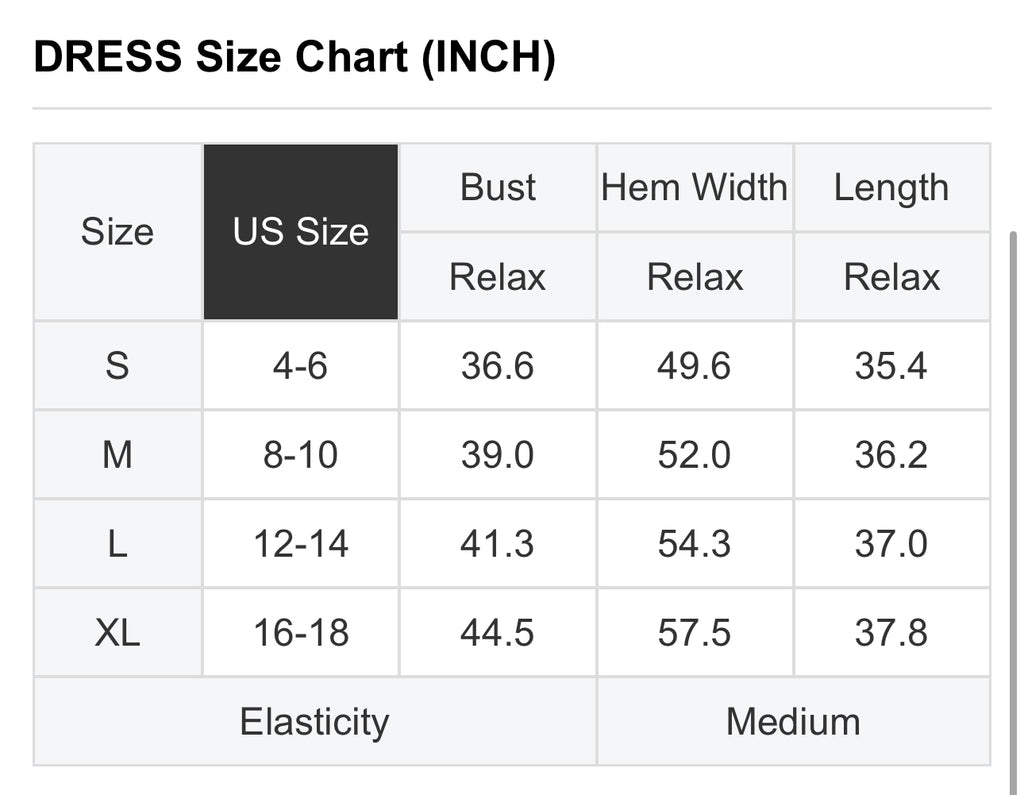Select the XL size row label
The image size is (1024, 795).
pos(118,632)
